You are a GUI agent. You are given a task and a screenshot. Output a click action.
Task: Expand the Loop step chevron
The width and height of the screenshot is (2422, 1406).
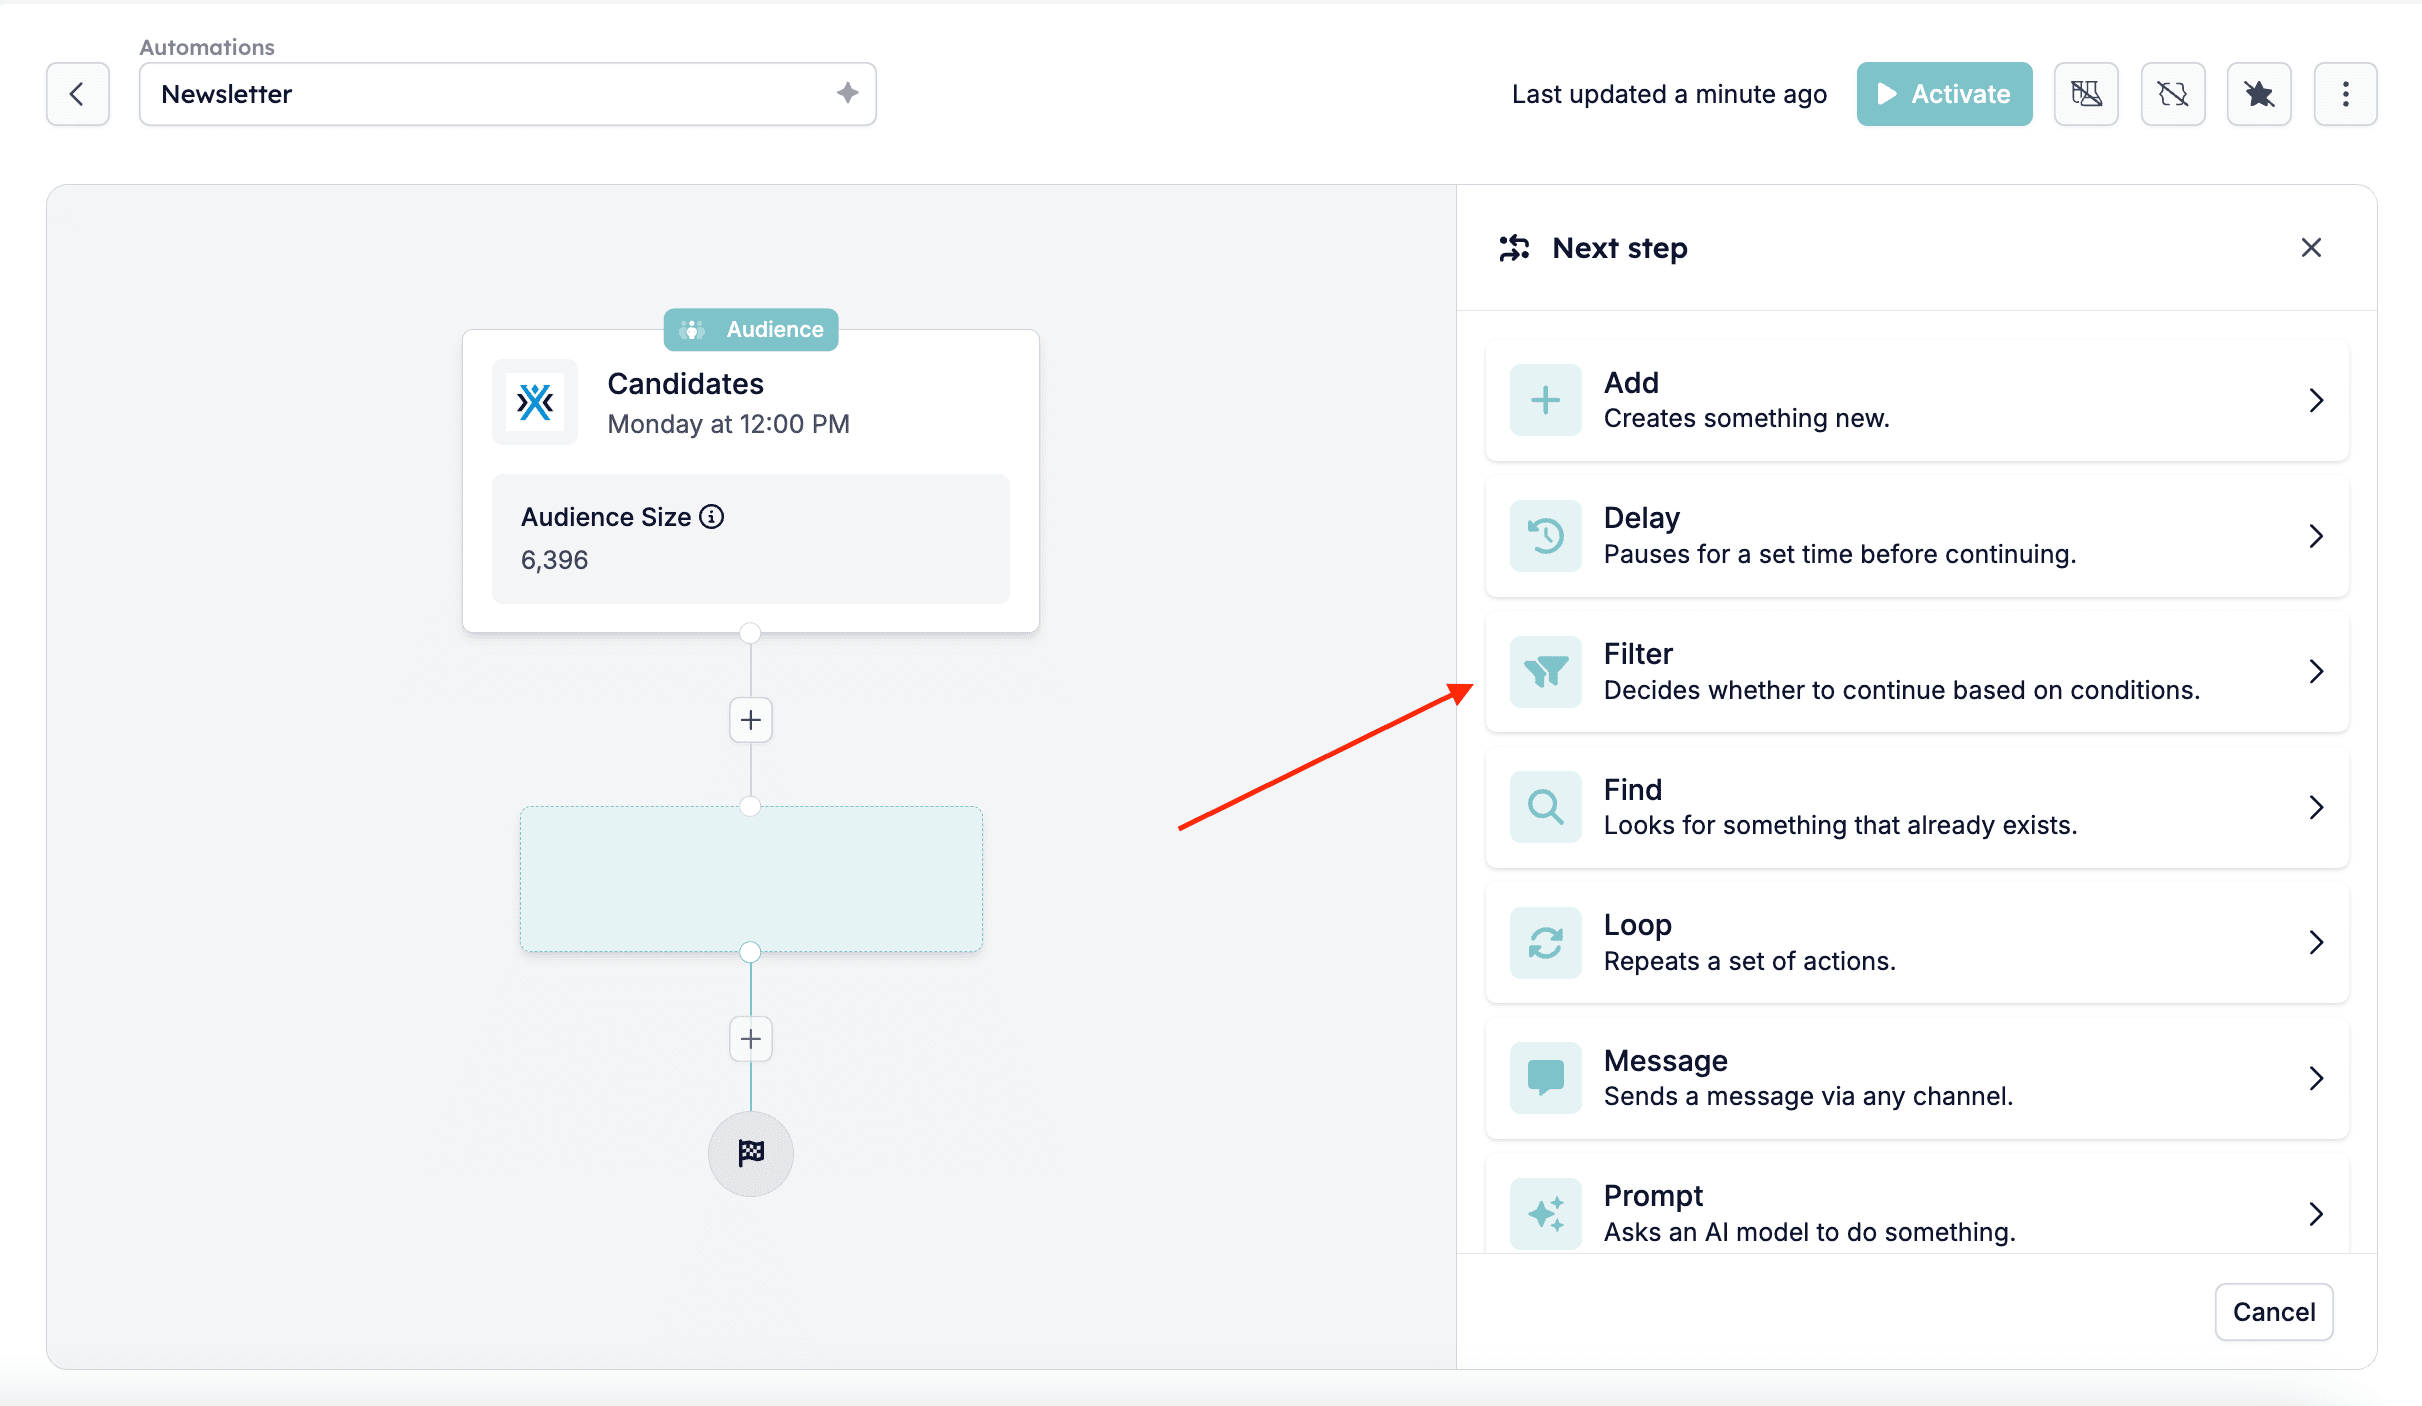point(2316,942)
